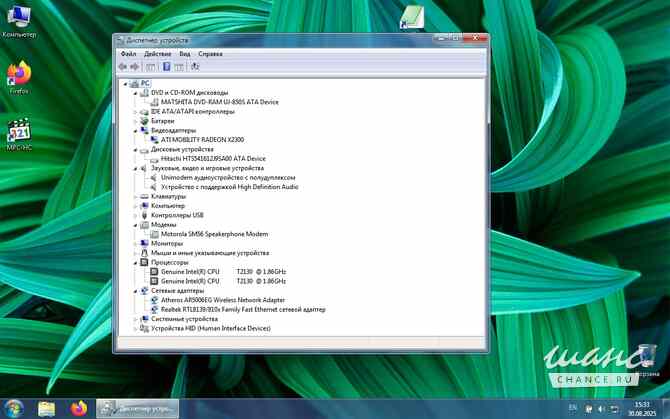Click the speaker icon beside Unimodem аудиоустройство
670x419 pixels.
(x=154, y=178)
